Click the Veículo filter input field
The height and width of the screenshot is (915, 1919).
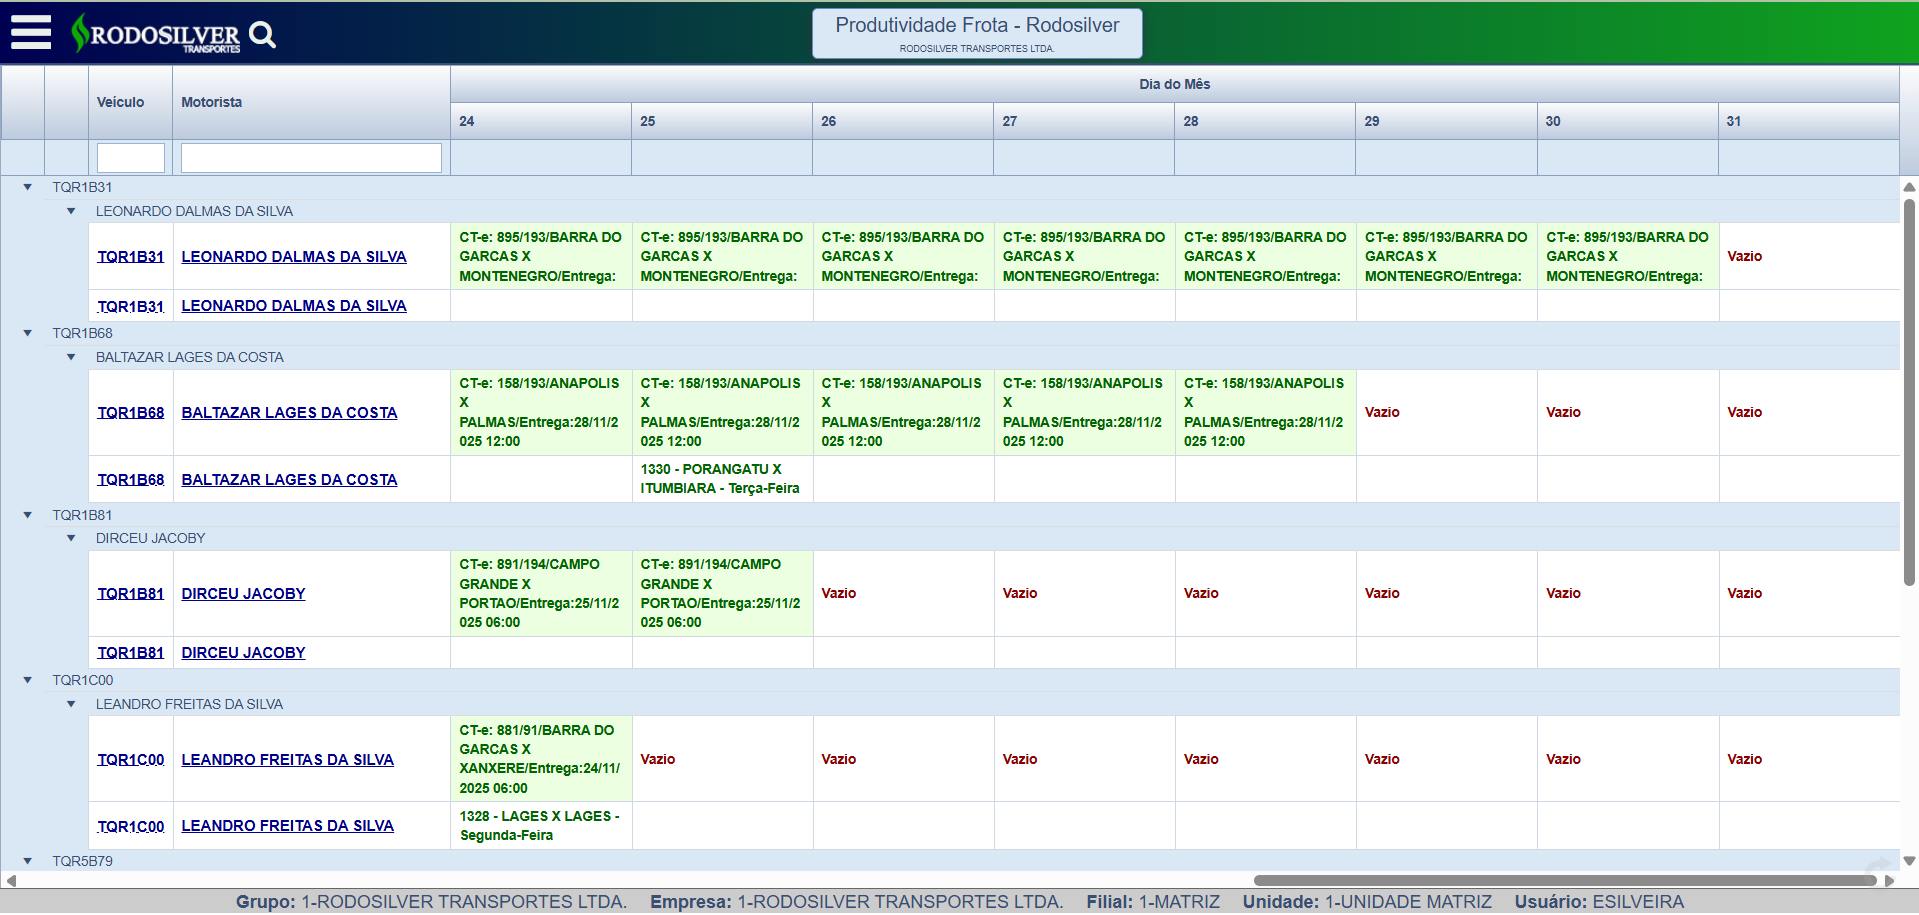click(131, 158)
